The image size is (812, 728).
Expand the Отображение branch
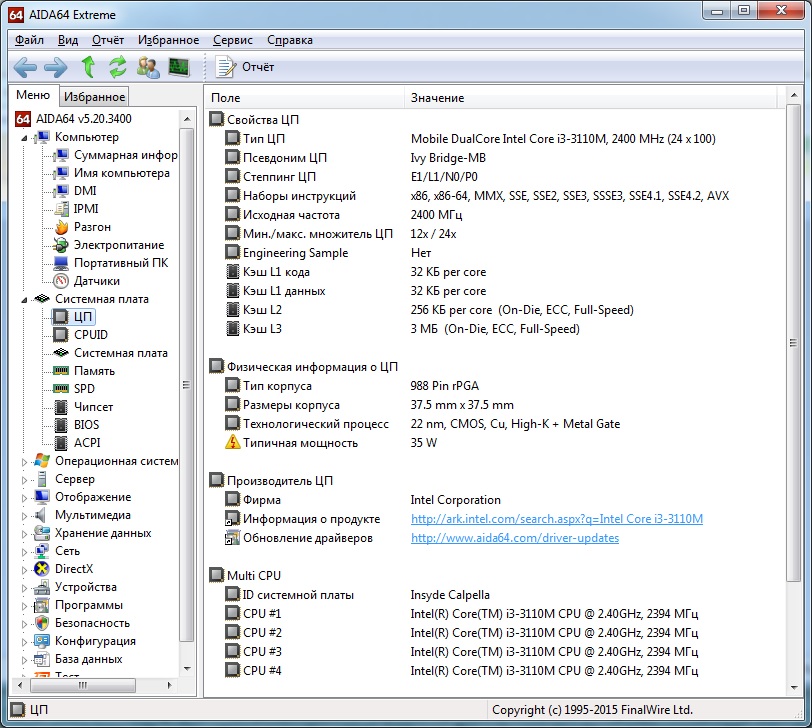pos(24,498)
